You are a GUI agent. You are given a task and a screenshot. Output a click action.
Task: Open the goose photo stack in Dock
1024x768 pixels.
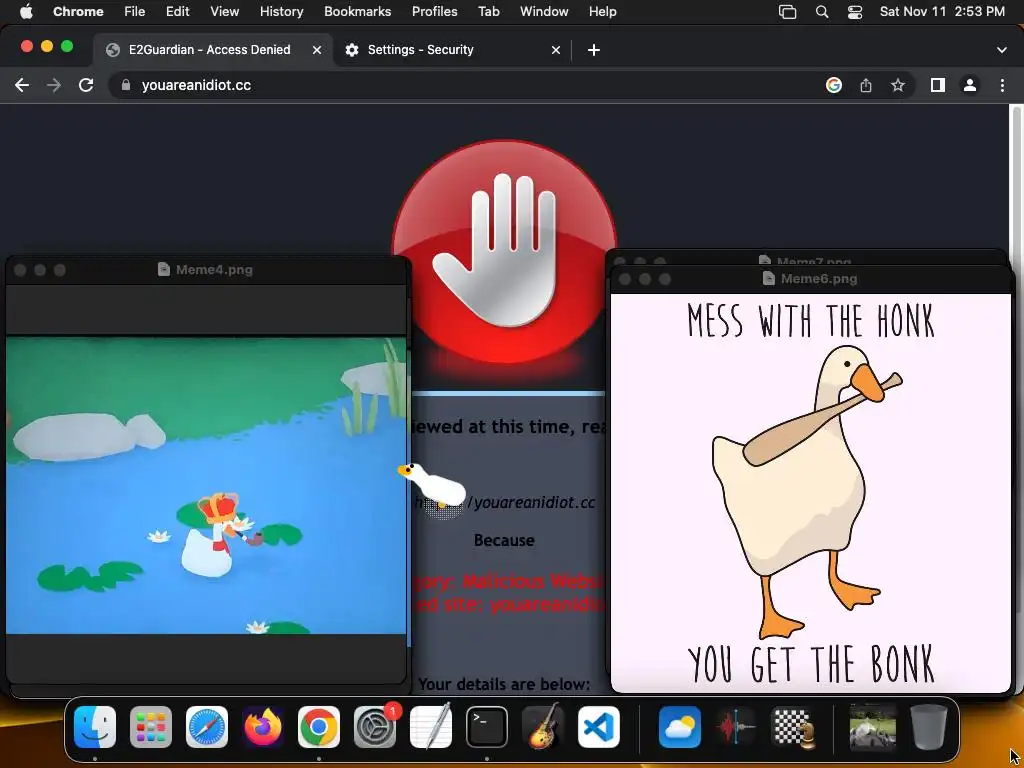[872, 727]
